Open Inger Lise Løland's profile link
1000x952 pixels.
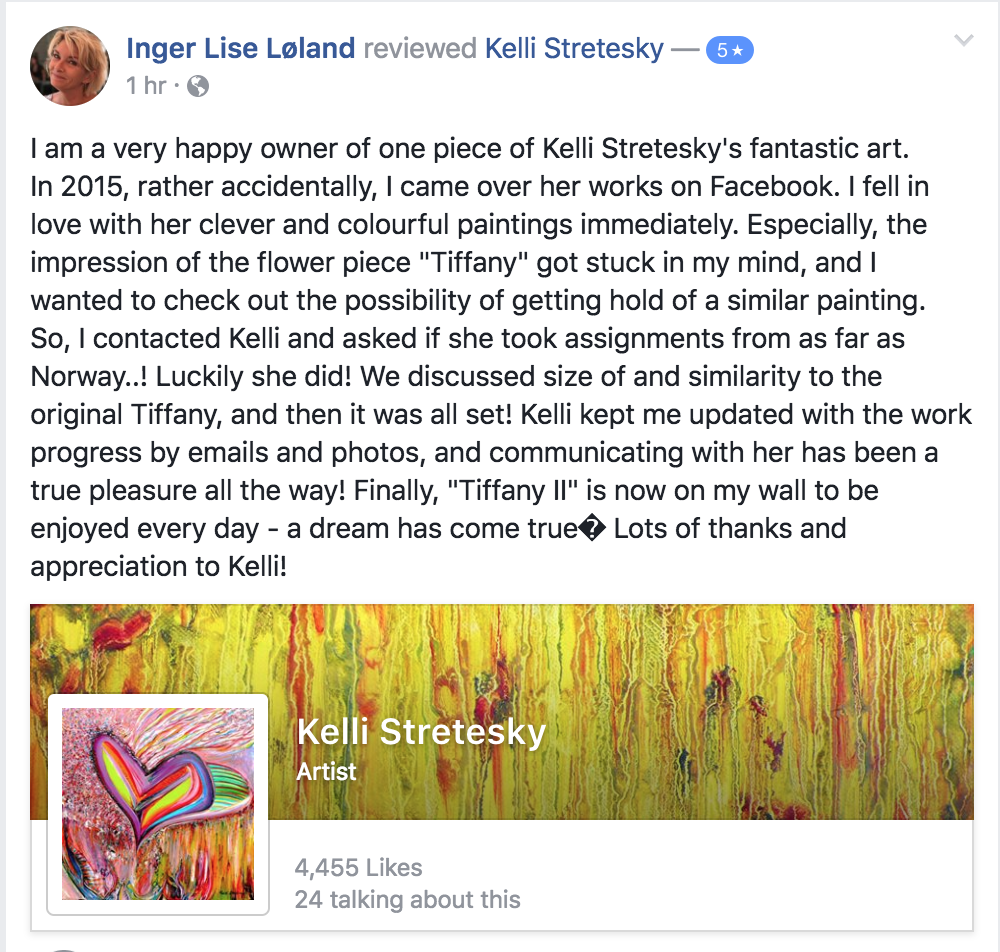click(x=241, y=48)
